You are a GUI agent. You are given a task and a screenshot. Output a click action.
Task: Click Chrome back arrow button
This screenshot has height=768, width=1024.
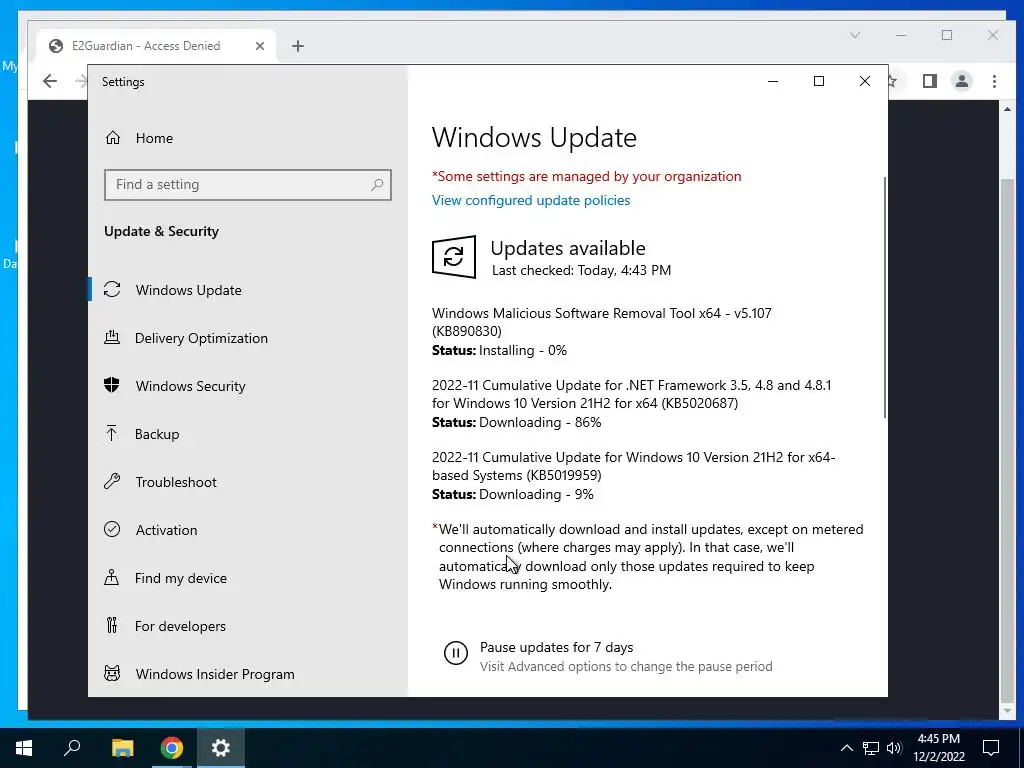tap(50, 81)
